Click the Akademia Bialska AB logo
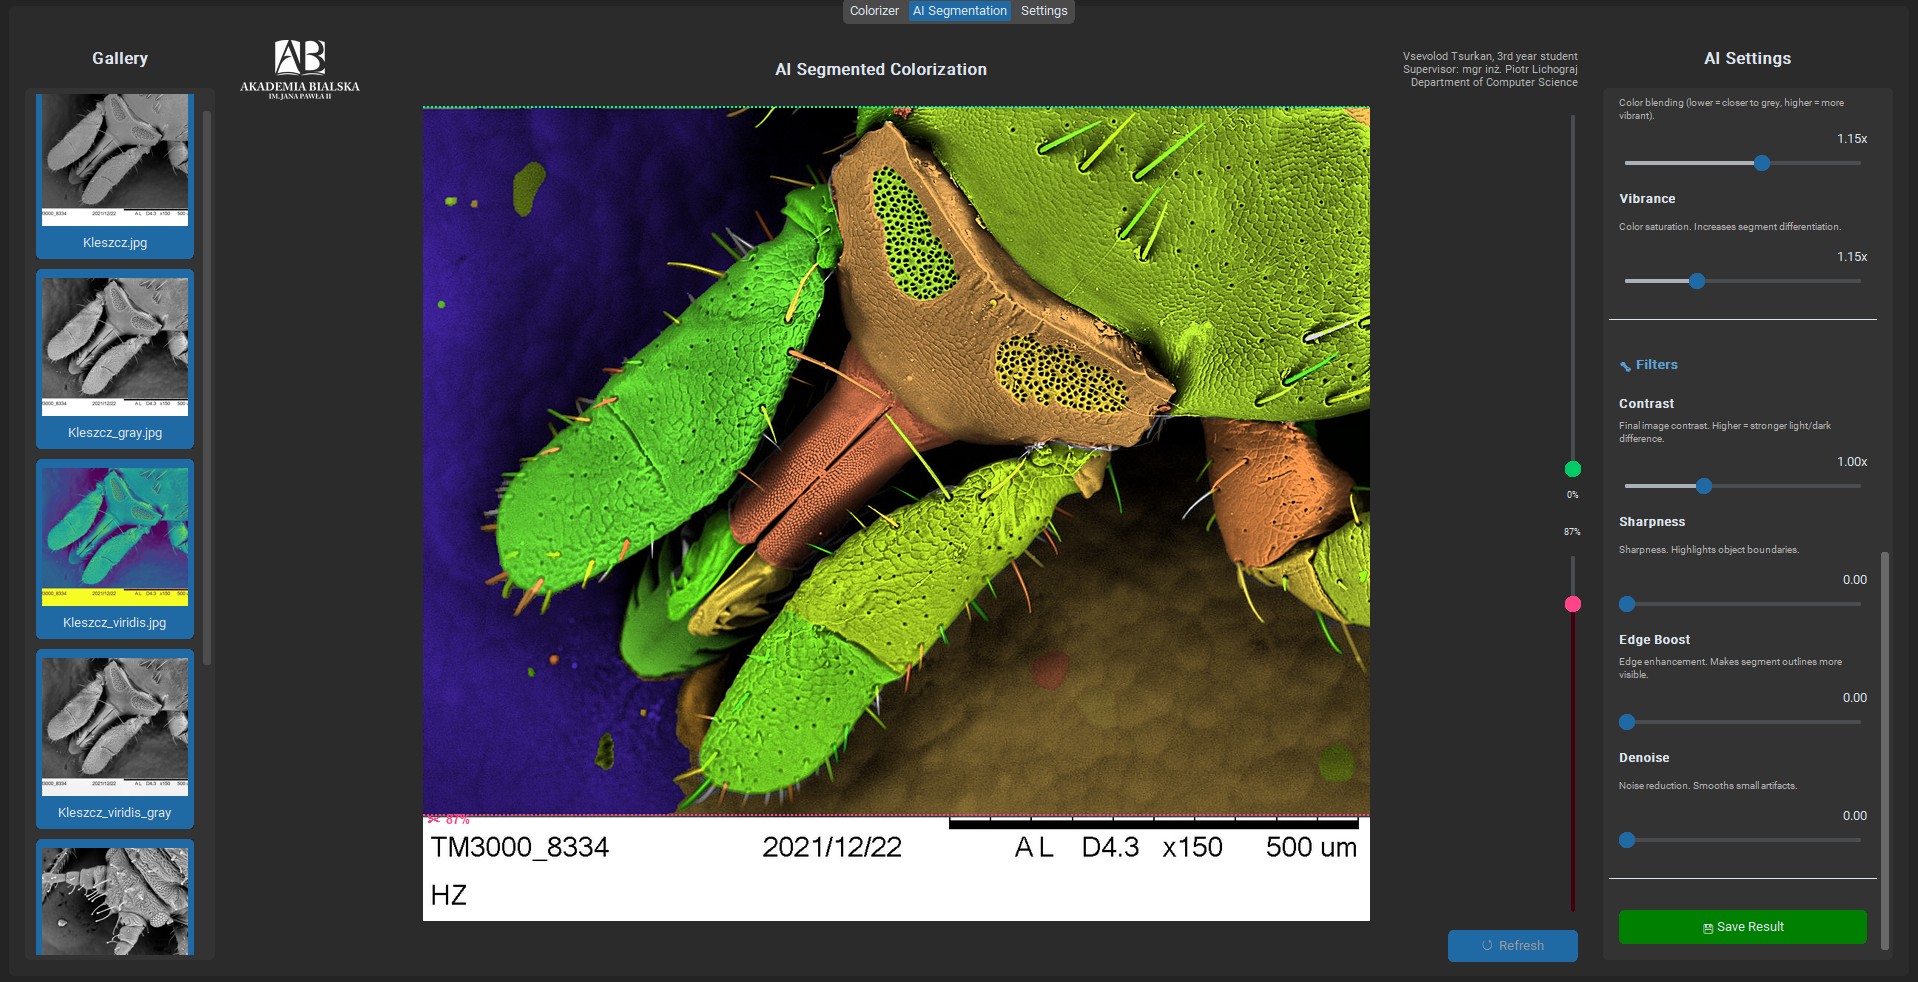This screenshot has width=1918, height=982. [x=300, y=69]
